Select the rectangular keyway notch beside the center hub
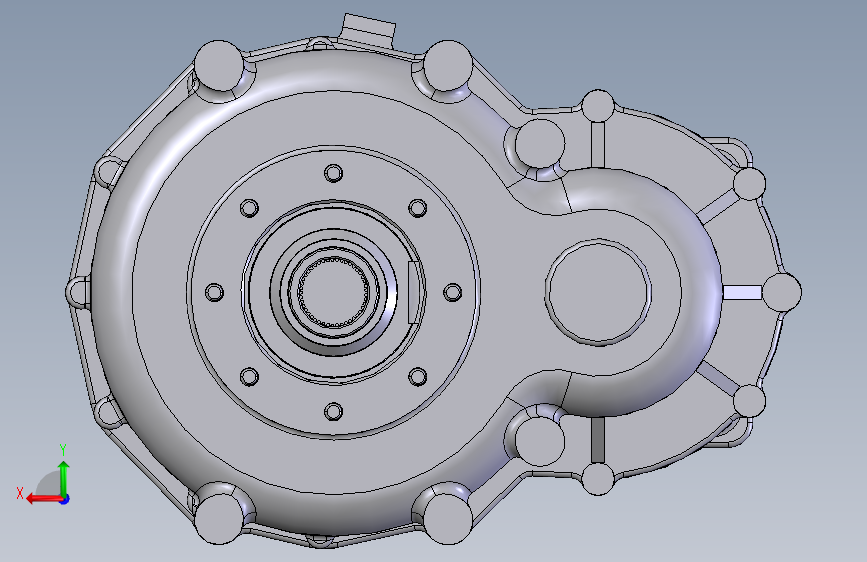 (412, 292)
